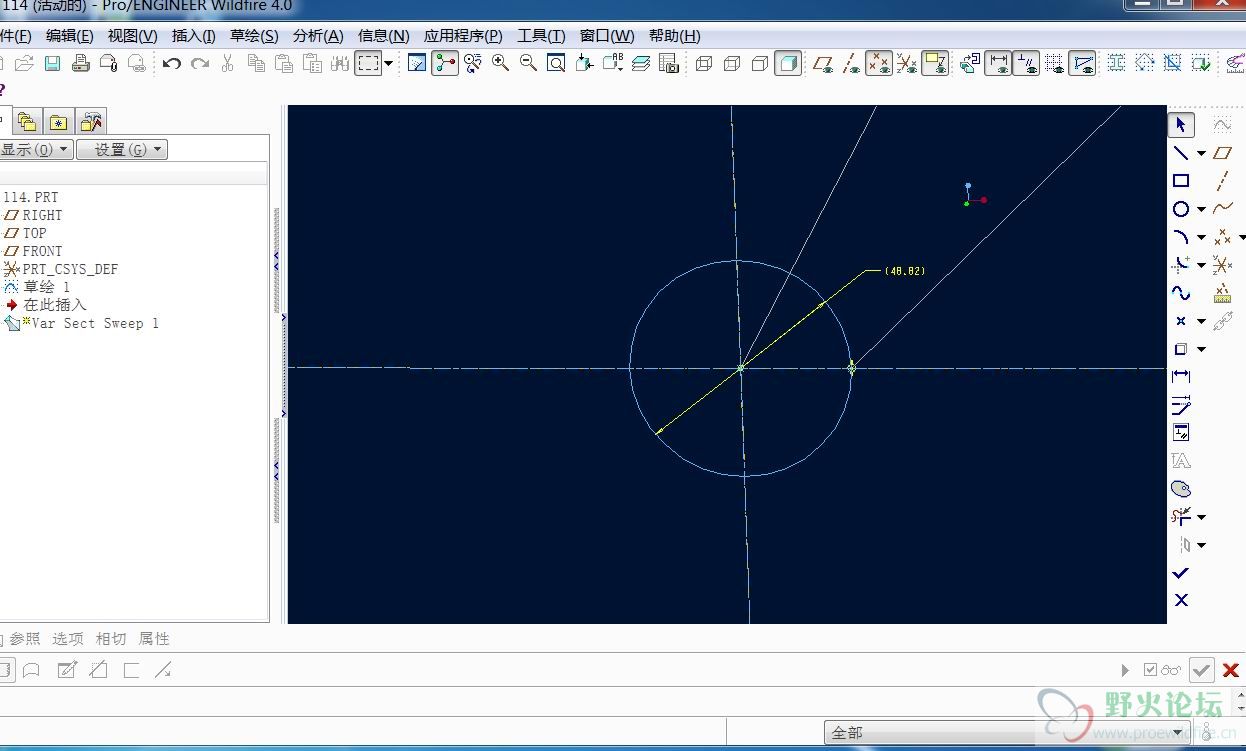The width and height of the screenshot is (1246, 751).
Task: Open the 显示 dropdown in model tree
Action: 36,150
